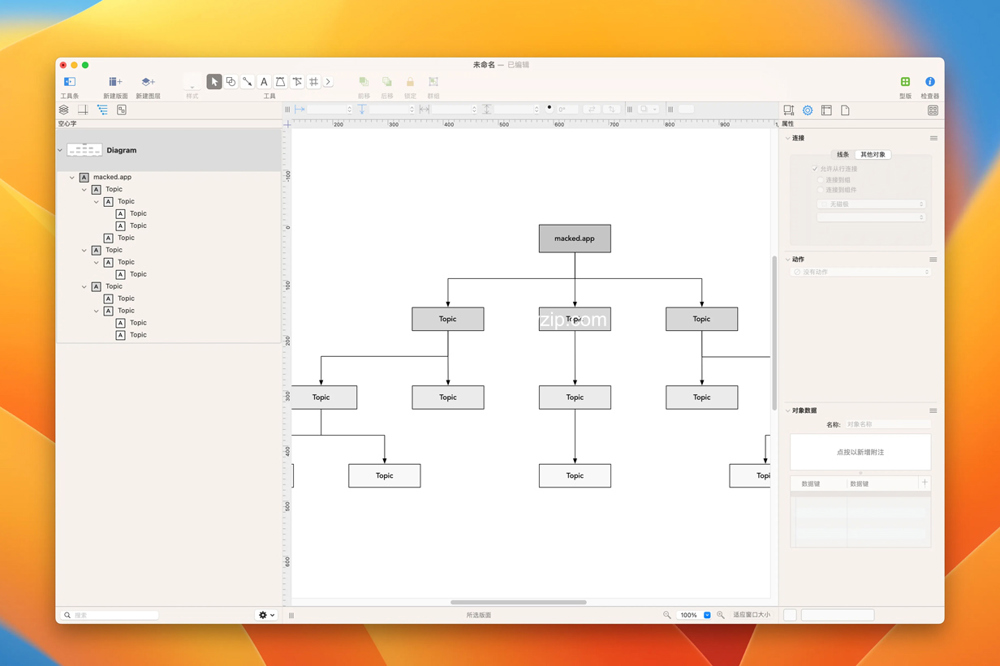Click the macked.app box on canvas

tap(575, 239)
